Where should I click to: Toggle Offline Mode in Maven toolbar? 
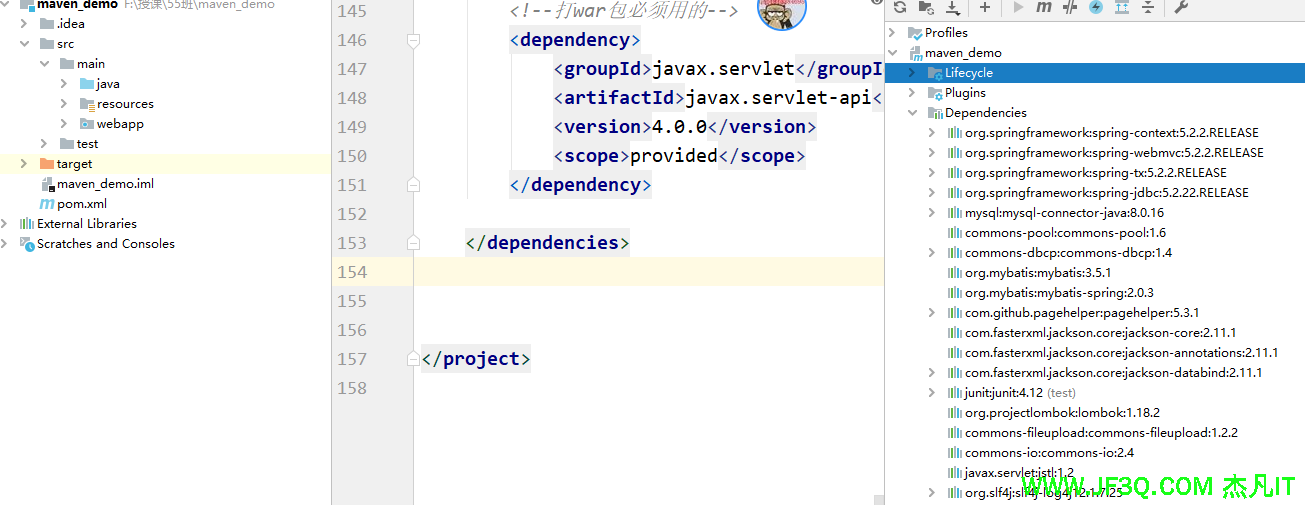tap(1070, 8)
